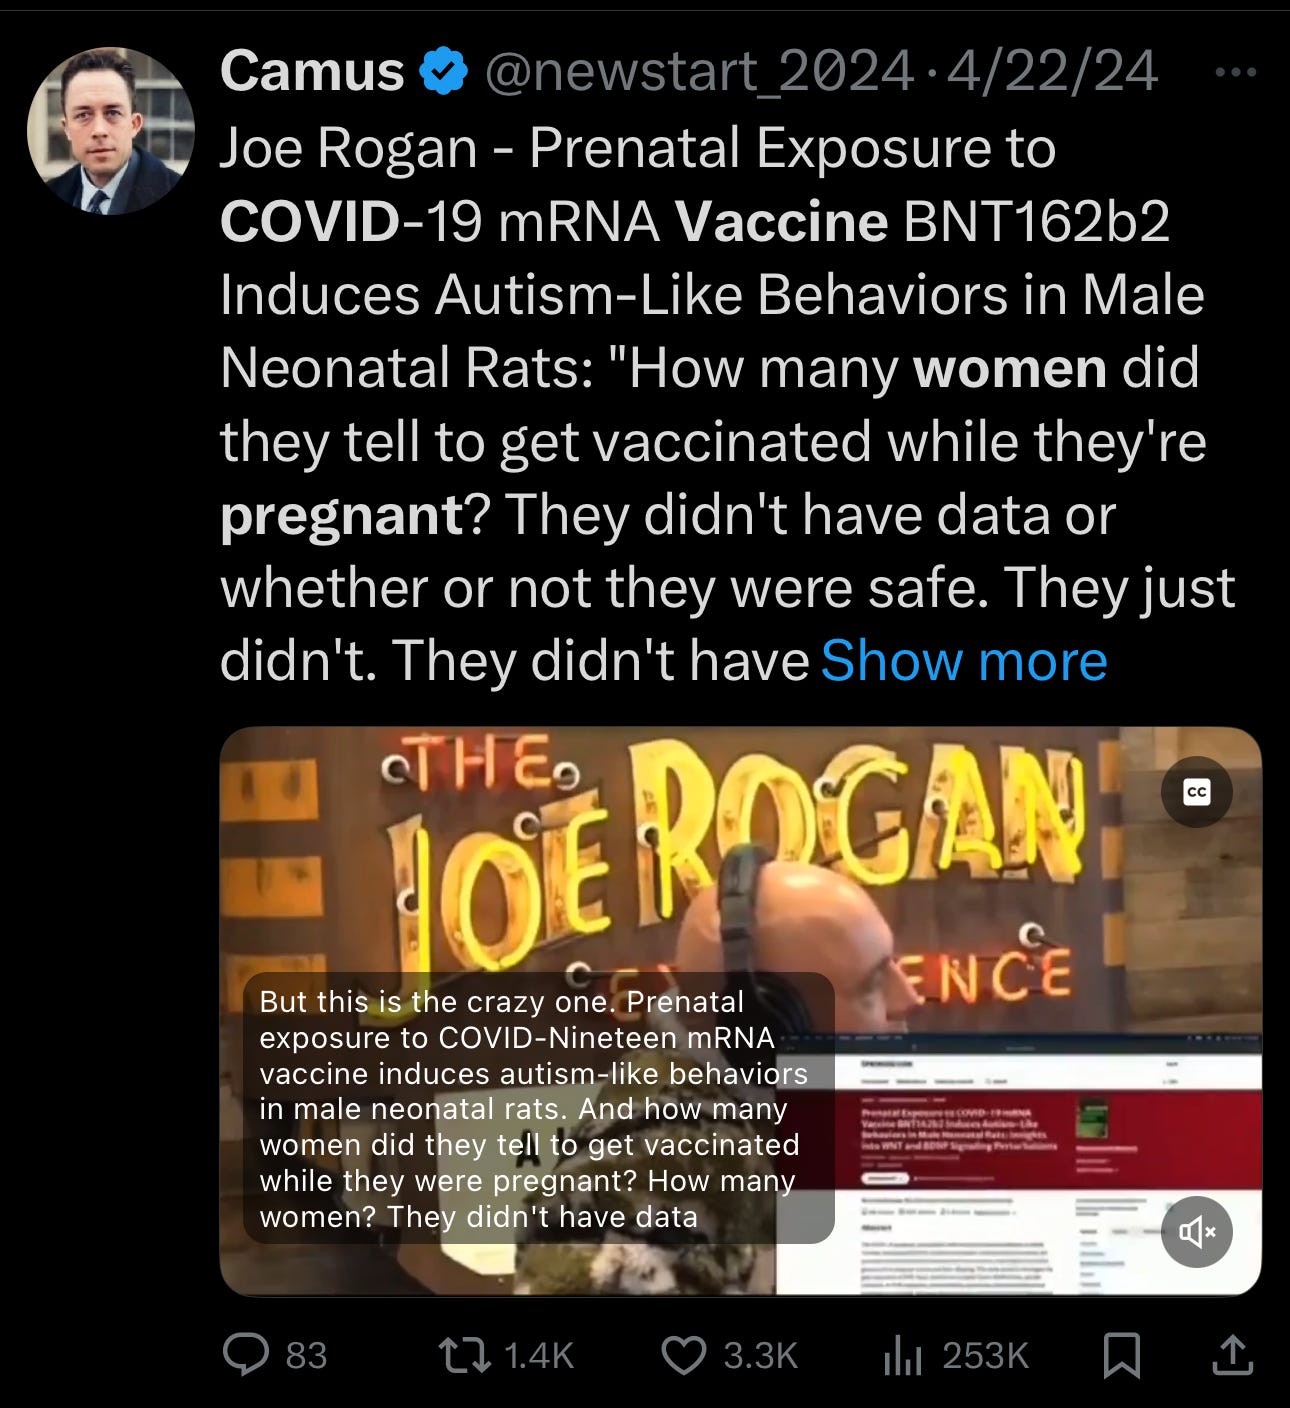Toggle closed captions with the CC button

point(1196,792)
